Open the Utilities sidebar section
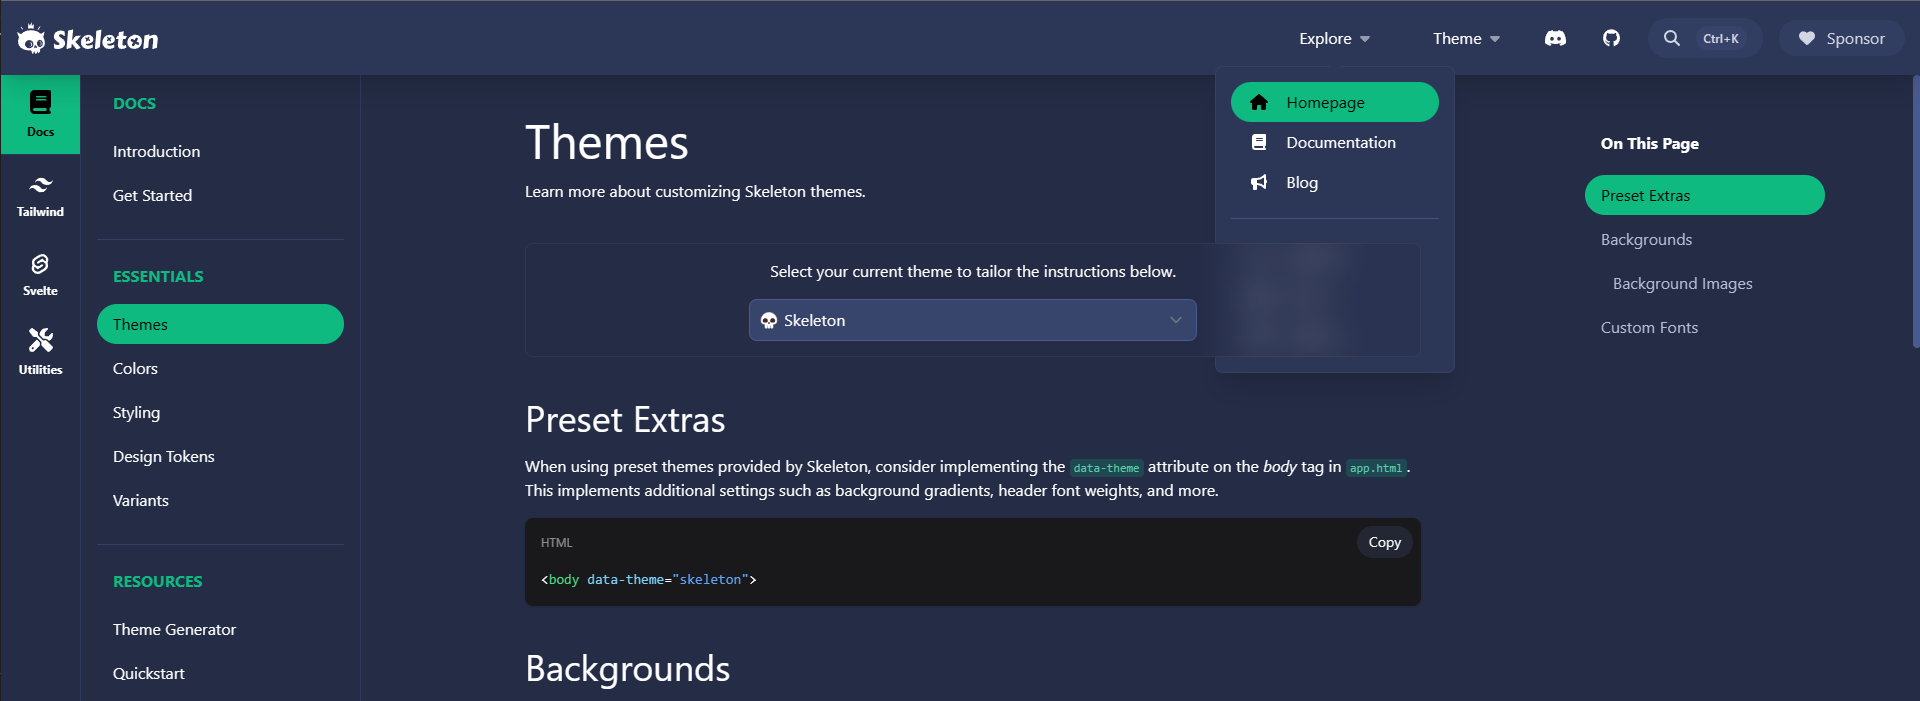Screen dimensions: 1920x701 40,352
